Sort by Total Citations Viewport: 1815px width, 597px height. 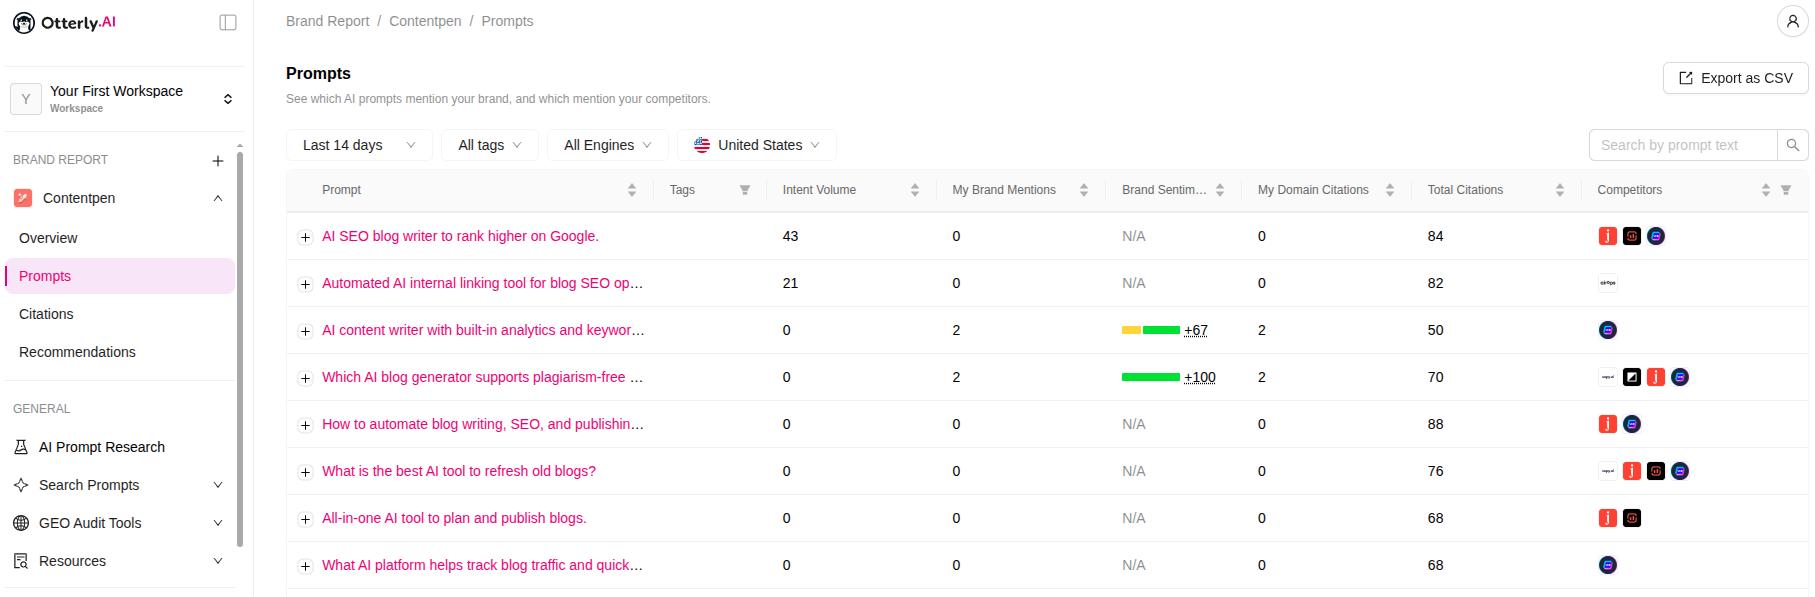(x=1560, y=190)
